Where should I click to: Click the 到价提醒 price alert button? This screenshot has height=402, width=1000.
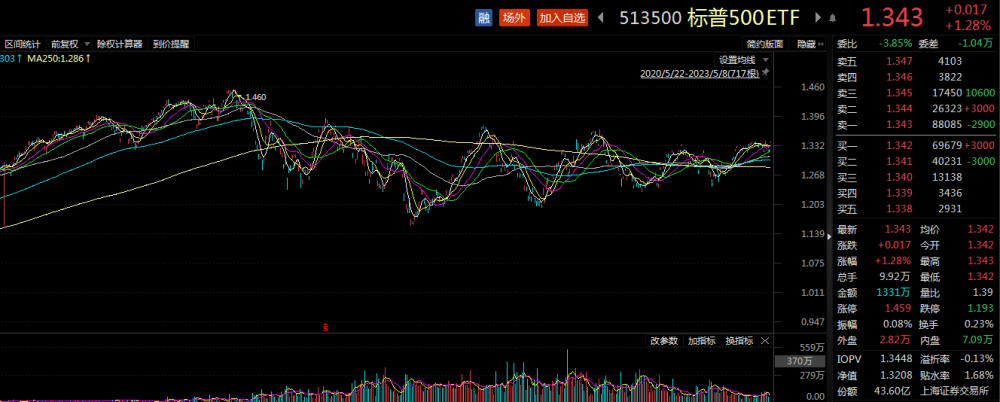[x=170, y=44]
